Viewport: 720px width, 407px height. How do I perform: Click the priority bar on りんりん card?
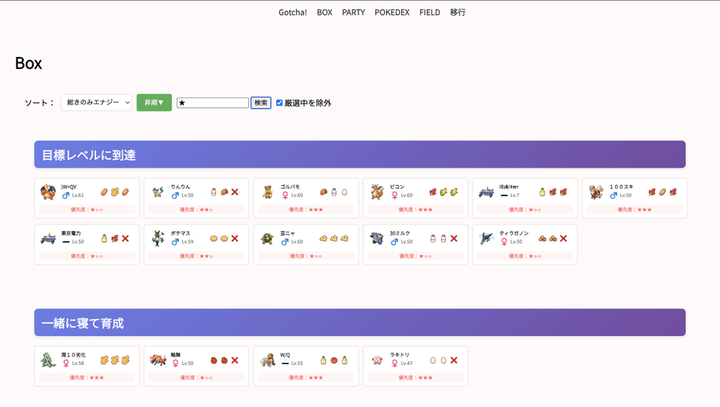pos(196,209)
